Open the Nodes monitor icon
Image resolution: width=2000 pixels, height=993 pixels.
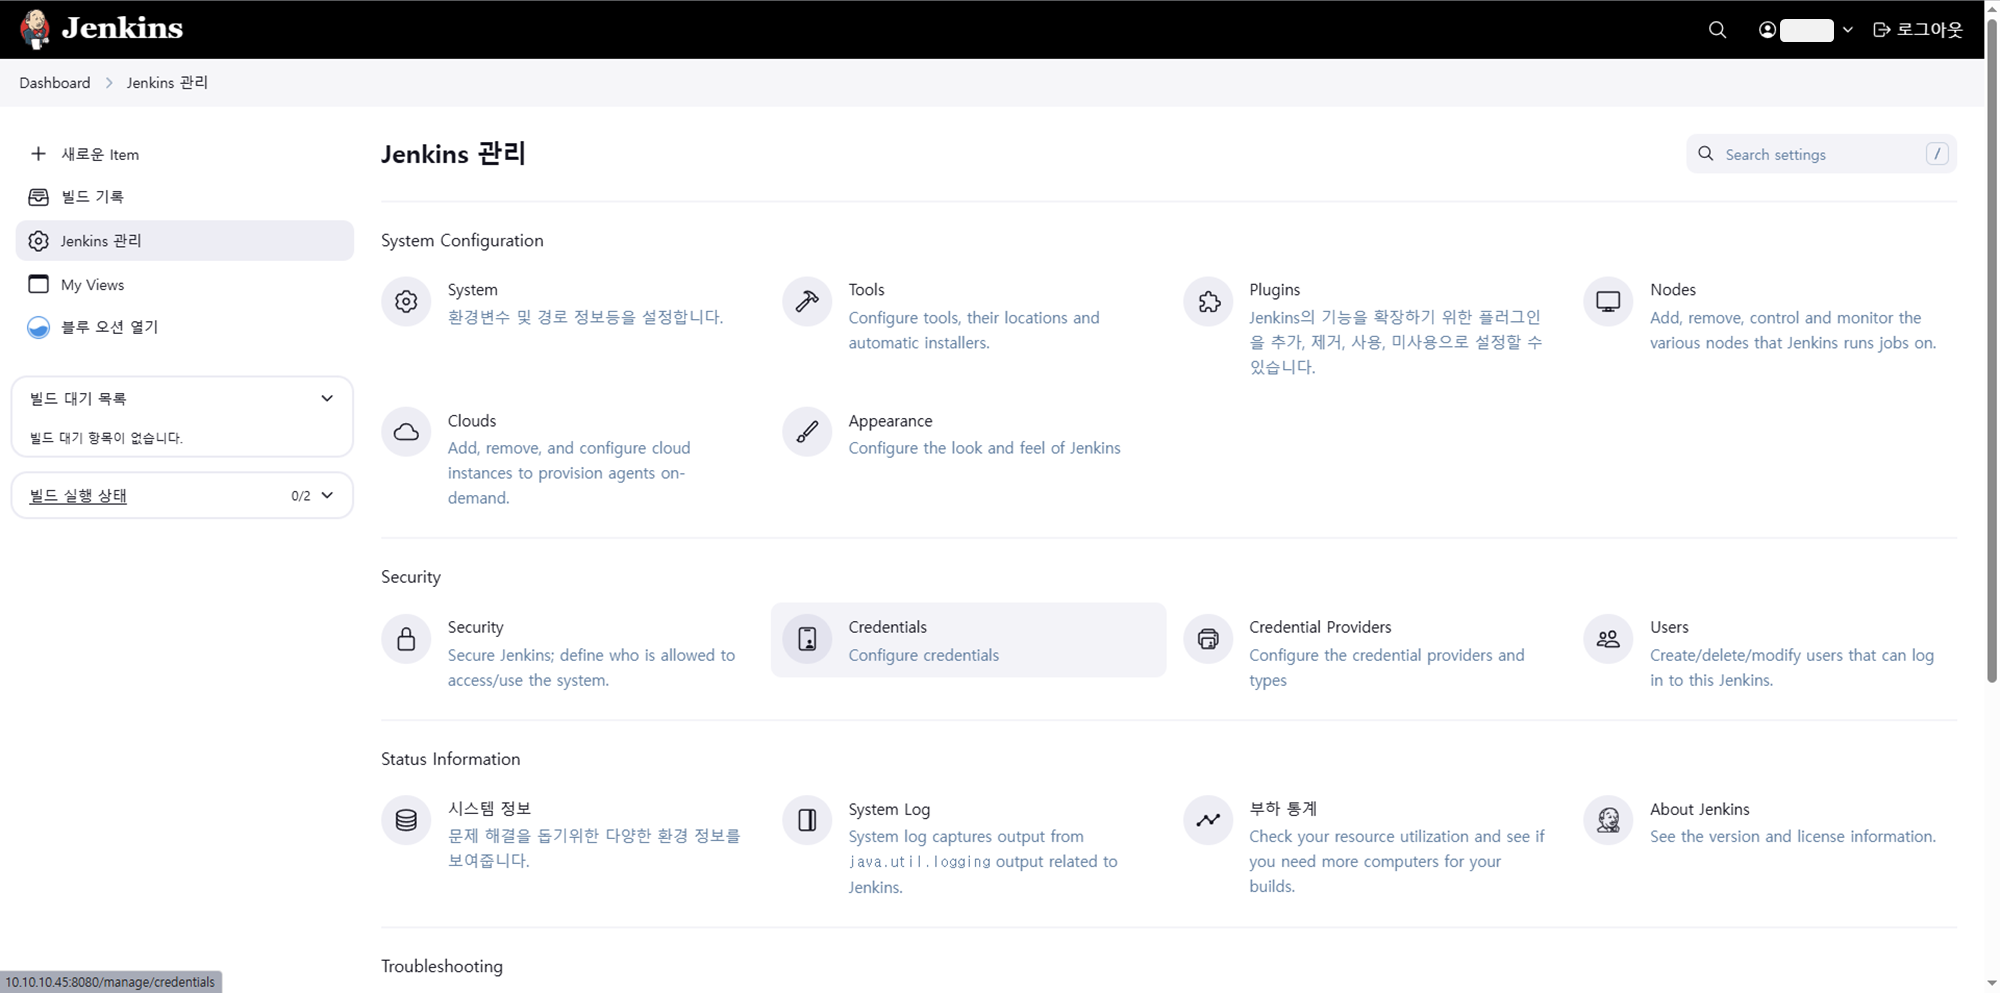tap(1608, 301)
